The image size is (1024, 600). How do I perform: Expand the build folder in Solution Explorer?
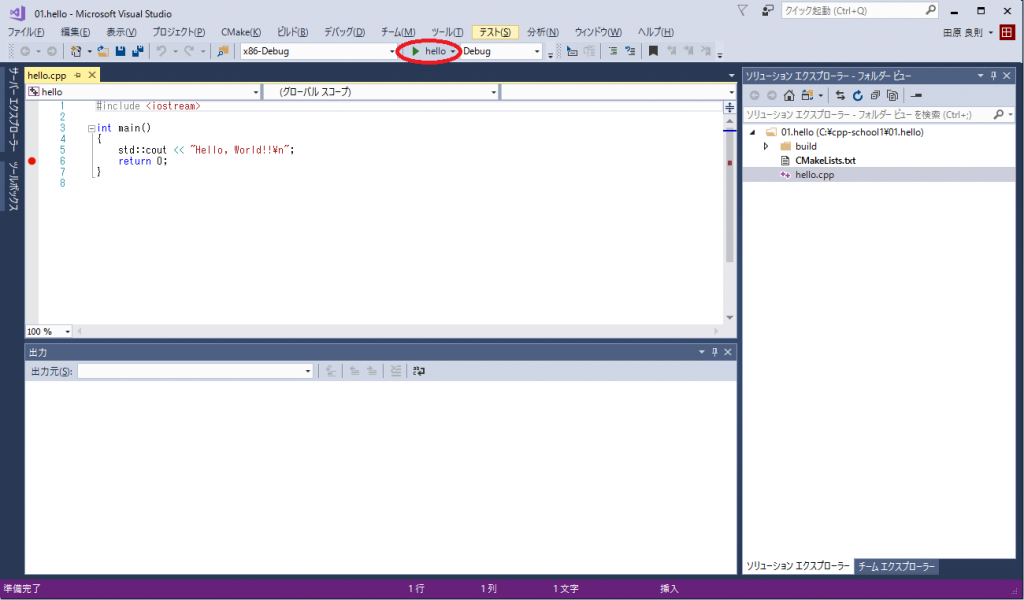pos(765,146)
